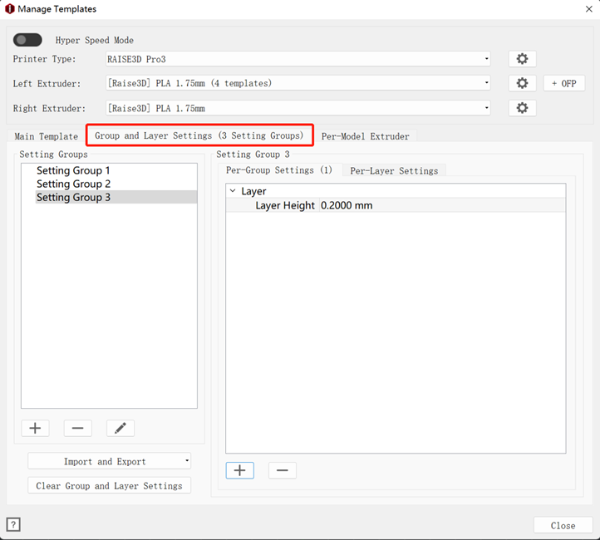Select Setting Group 1 in list
This screenshot has width=600, height=540.
coord(73,171)
